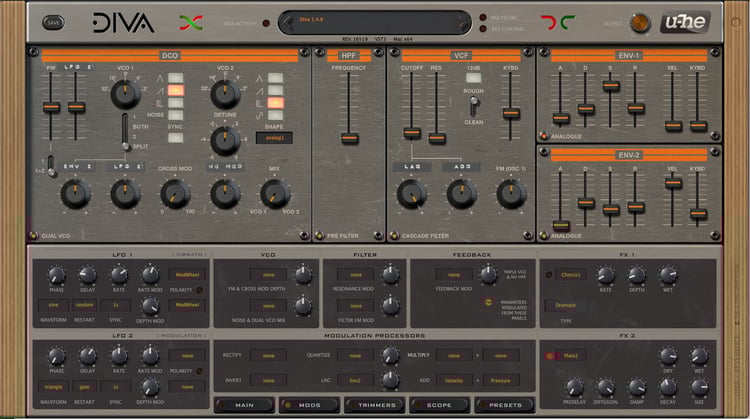This screenshot has width=750, height=419.
Task: Open the FX 1 effect selector showing Chorus1
Action: tap(570, 275)
